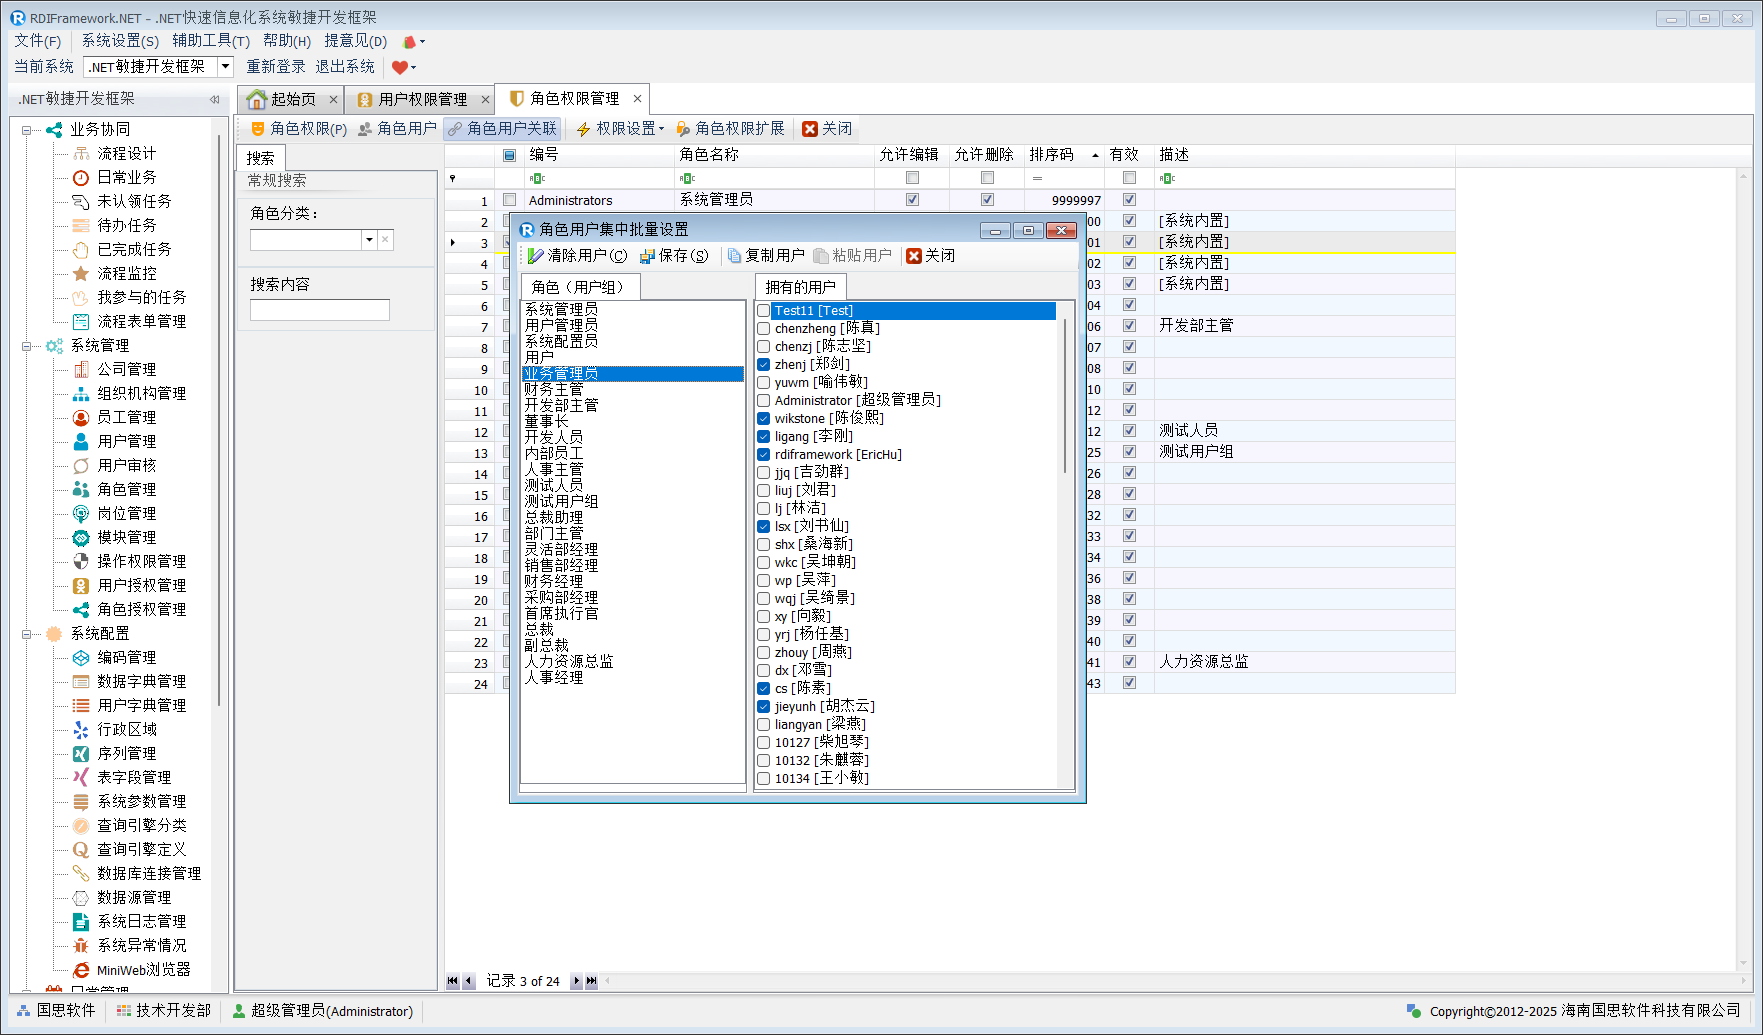Open 角色管理 from the sidebar tree
The width and height of the screenshot is (1763, 1035).
126,489
